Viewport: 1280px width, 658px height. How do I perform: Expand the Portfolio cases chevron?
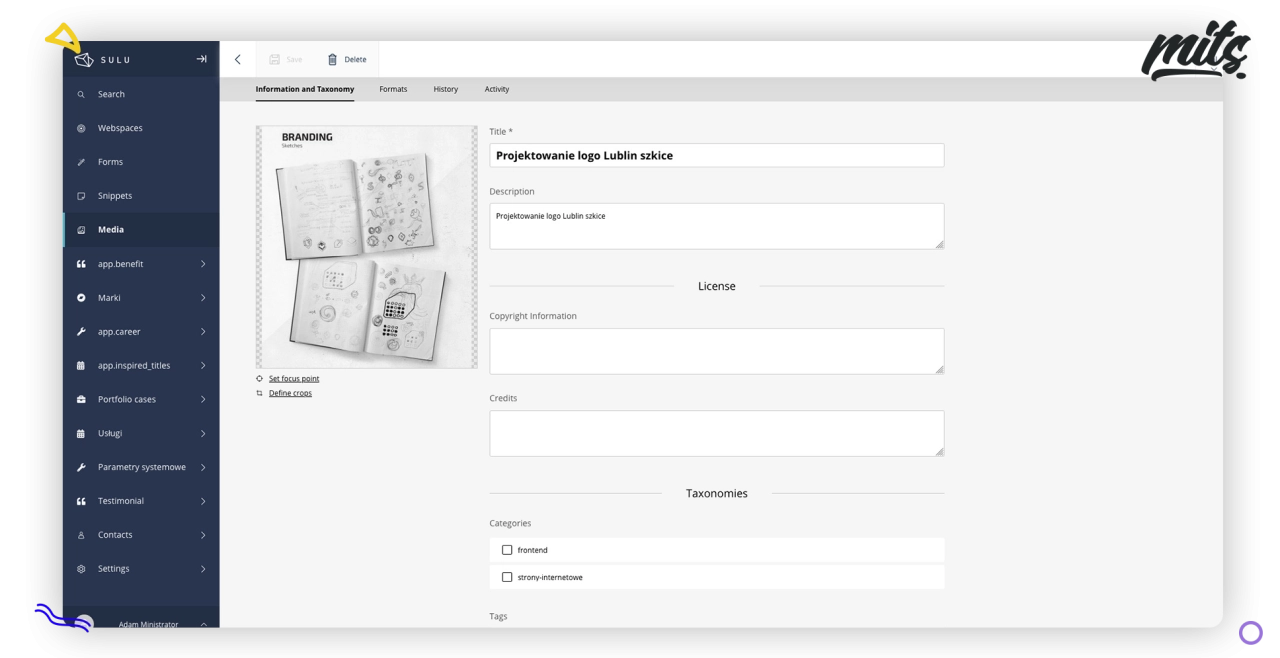pos(203,399)
